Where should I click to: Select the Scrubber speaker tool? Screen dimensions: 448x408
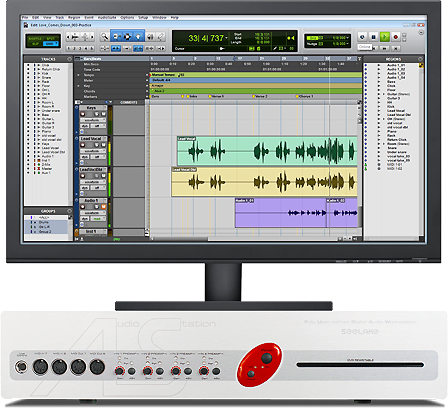(150, 37)
